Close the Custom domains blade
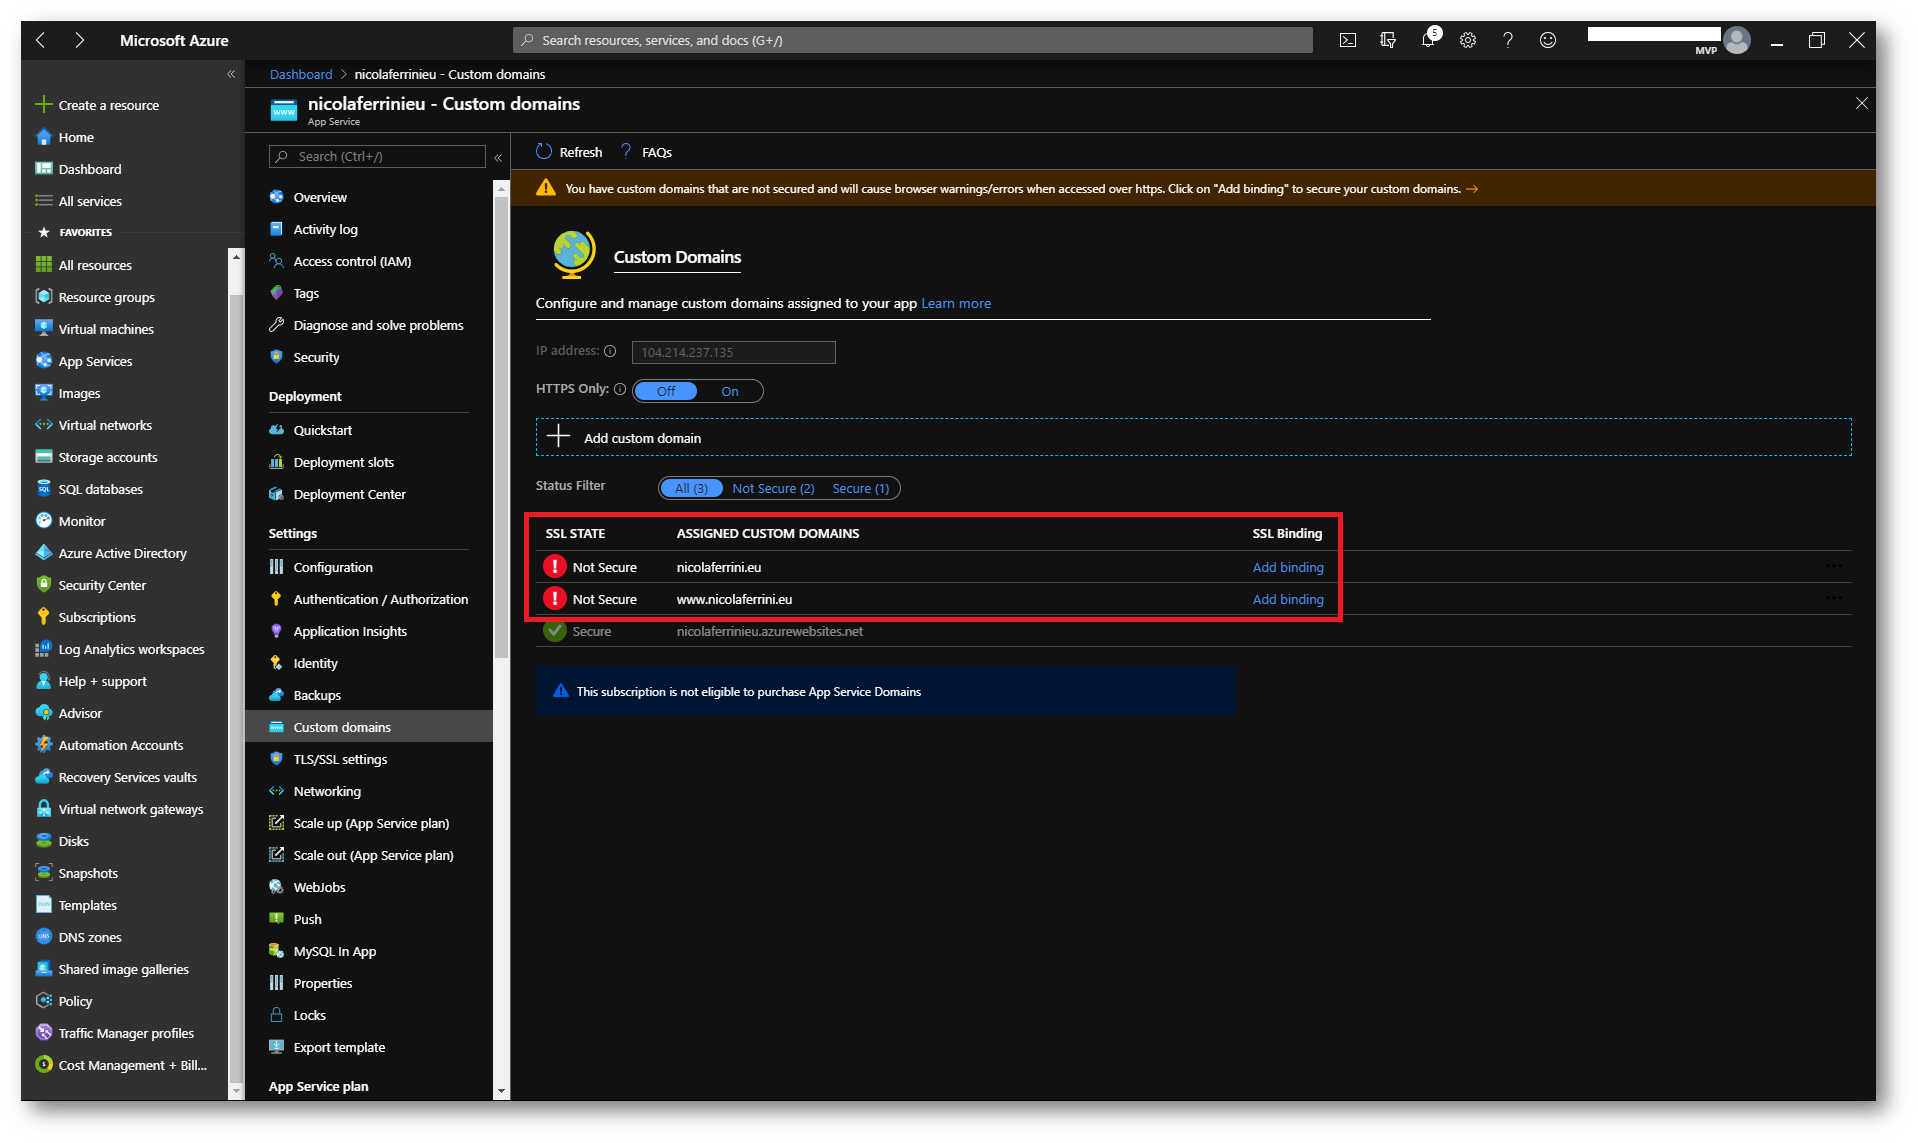The width and height of the screenshot is (1918, 1143). pyautogui.click(x=1861, y=103)
